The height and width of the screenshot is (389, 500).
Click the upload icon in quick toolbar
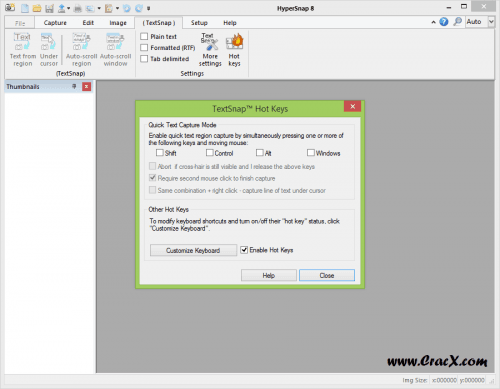pyautogui.click(x=62, y=8)
